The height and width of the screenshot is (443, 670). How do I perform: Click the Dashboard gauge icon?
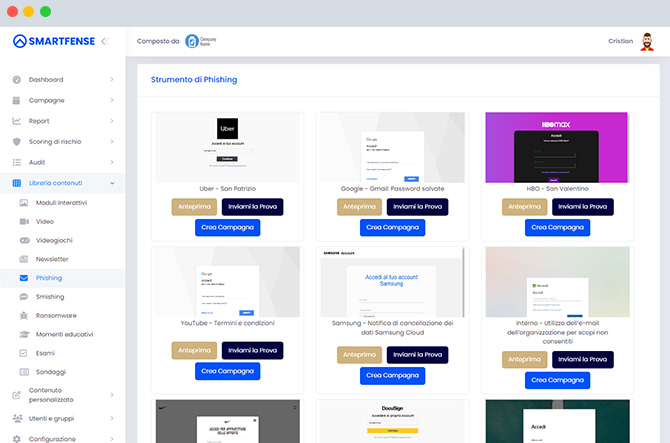click(x=17, y=79)
